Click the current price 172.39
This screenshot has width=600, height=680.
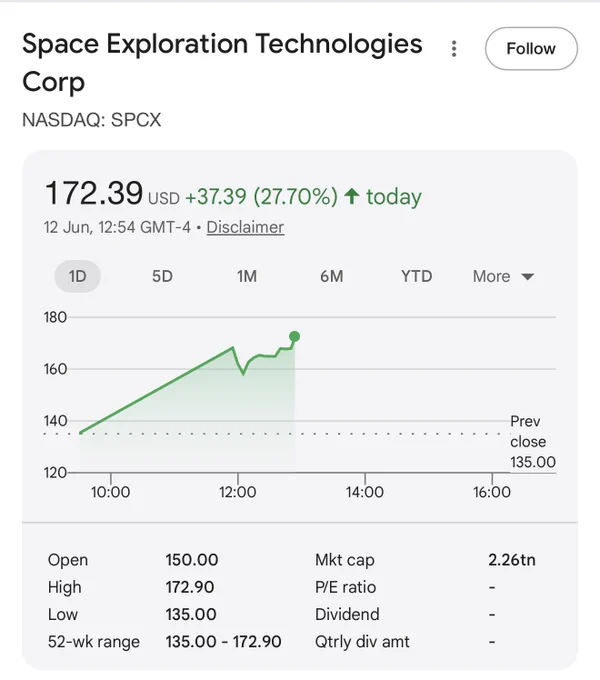94,193
